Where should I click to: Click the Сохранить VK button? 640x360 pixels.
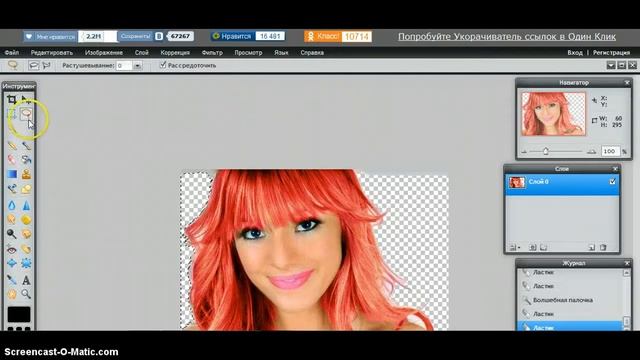(136, 36)
